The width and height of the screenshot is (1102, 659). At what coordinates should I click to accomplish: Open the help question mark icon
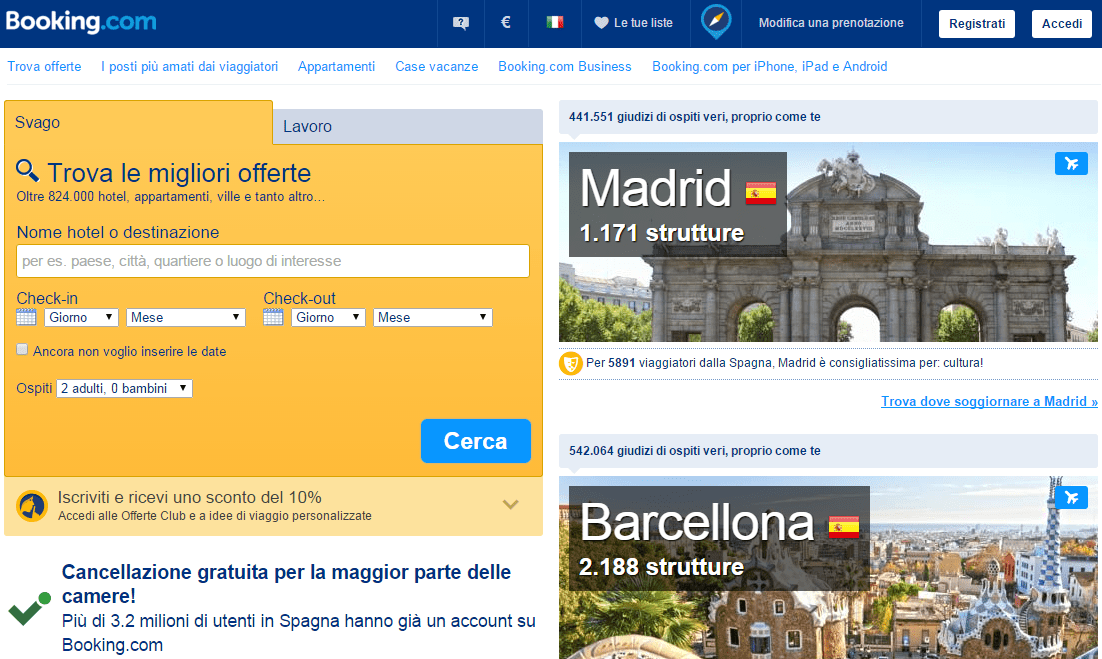[460, 23]
